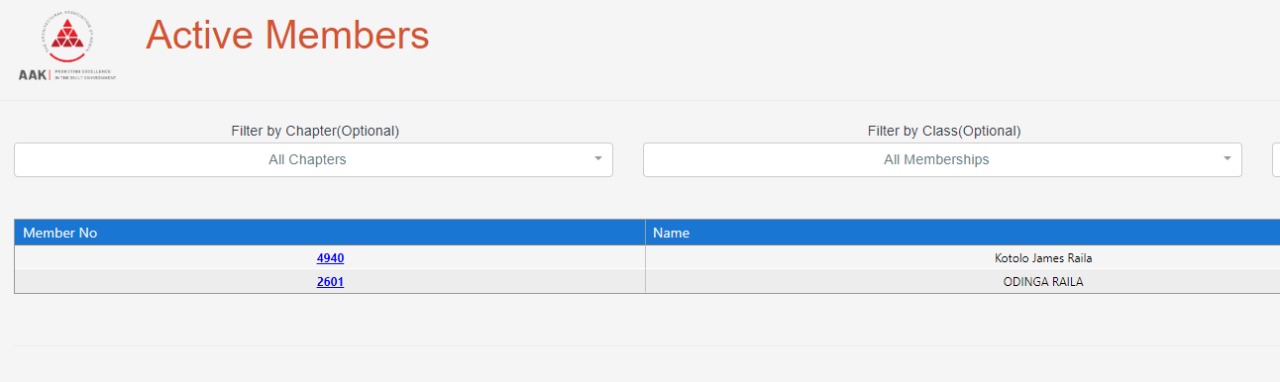This screenshot has height=382, width=1280.
Task: Open member number 4940 link
Action: point(330,258)
